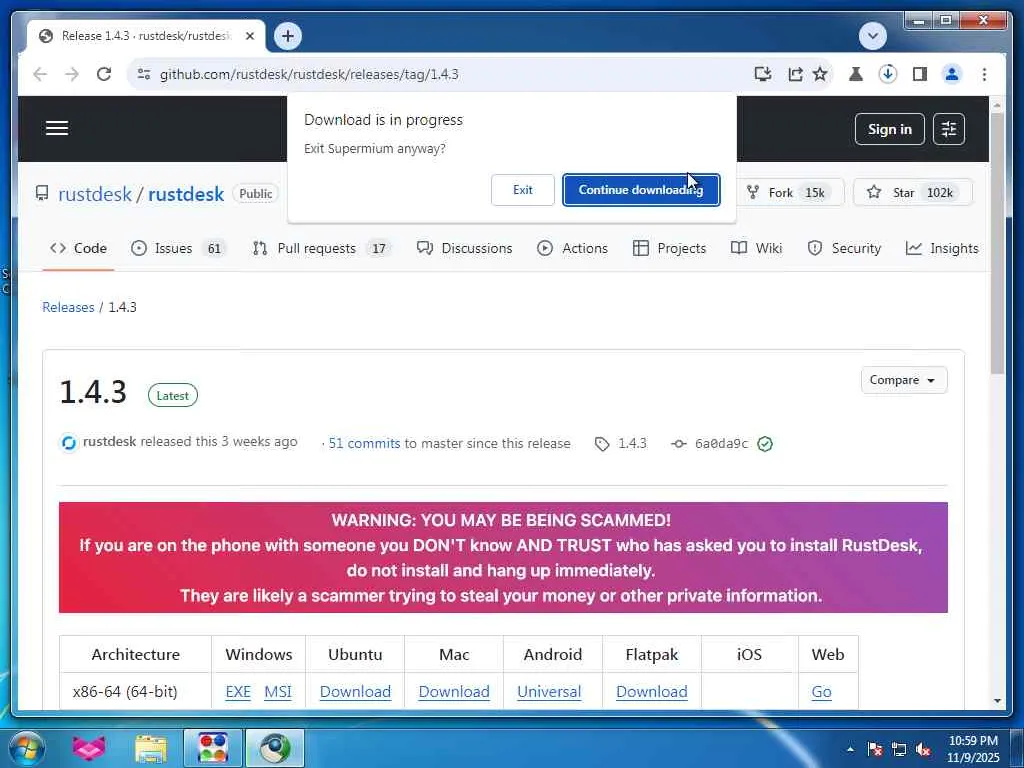Switch to the Discussions tab
1024x768 pixels.
pyautogui.click(x=464, y=248)
